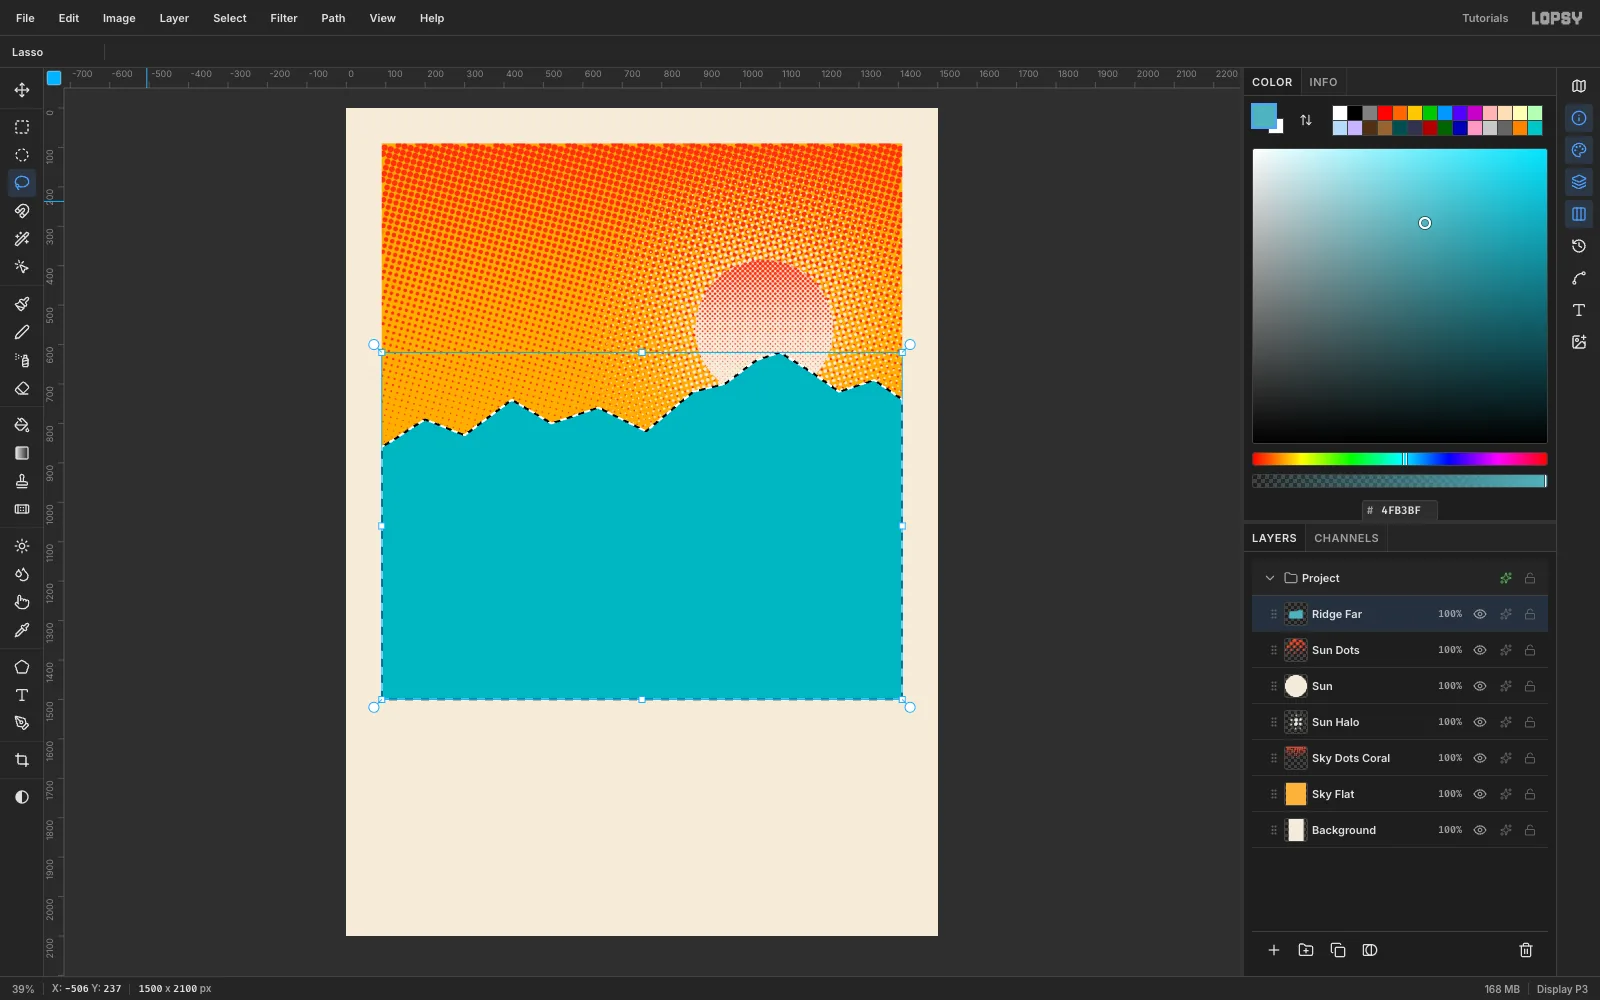Duplicate the selected layer icon
The image size is (1600, 1000).
pos(1338,950)
